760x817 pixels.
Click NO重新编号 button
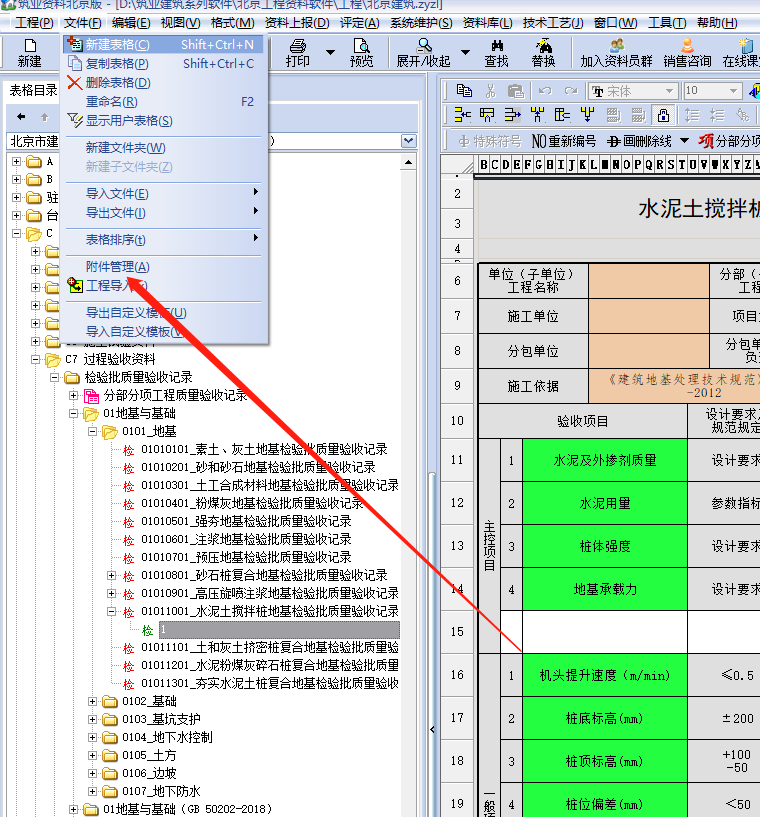click(564, 141)
